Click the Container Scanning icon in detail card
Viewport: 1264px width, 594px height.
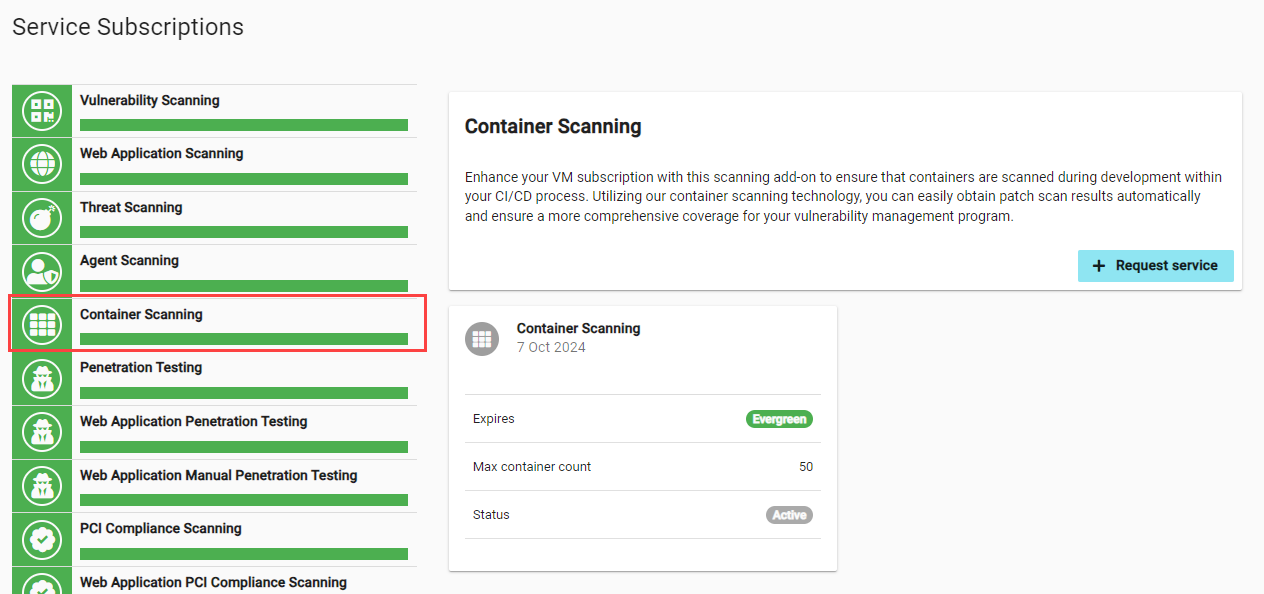click(482, 339)
